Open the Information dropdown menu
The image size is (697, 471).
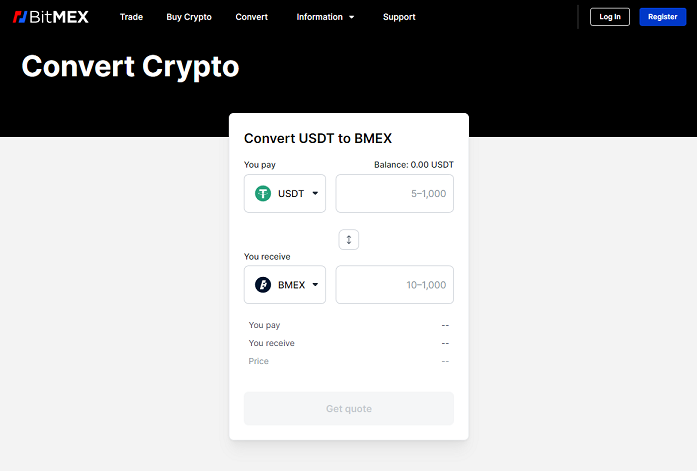point(325,17)
